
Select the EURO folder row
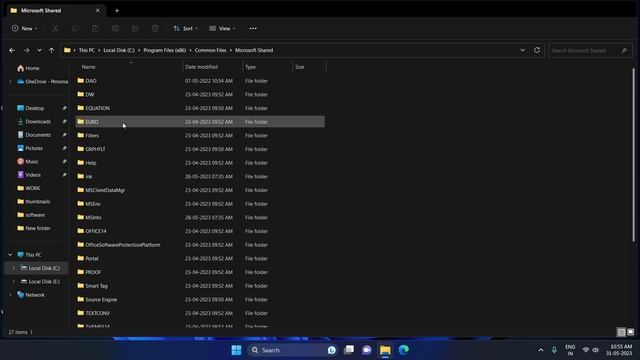[200, 122]
